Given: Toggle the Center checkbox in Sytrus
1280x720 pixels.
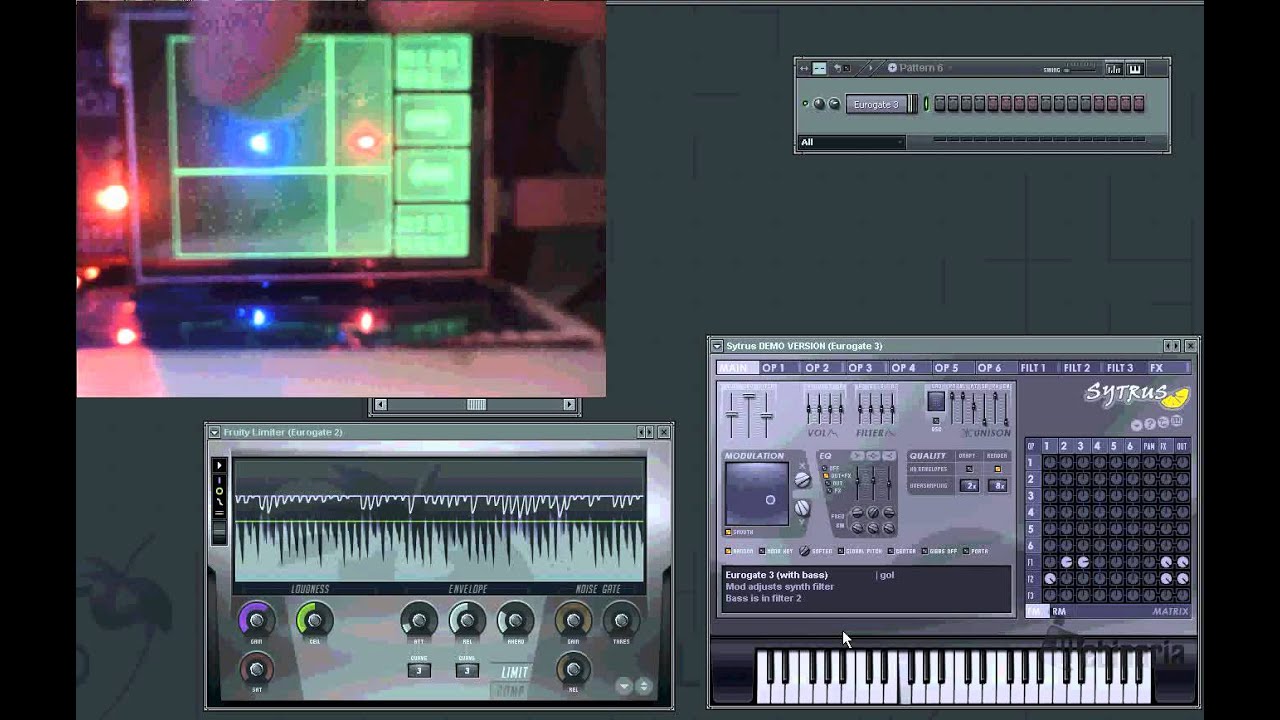Looking at the screenshot, I should click(891, 551).
